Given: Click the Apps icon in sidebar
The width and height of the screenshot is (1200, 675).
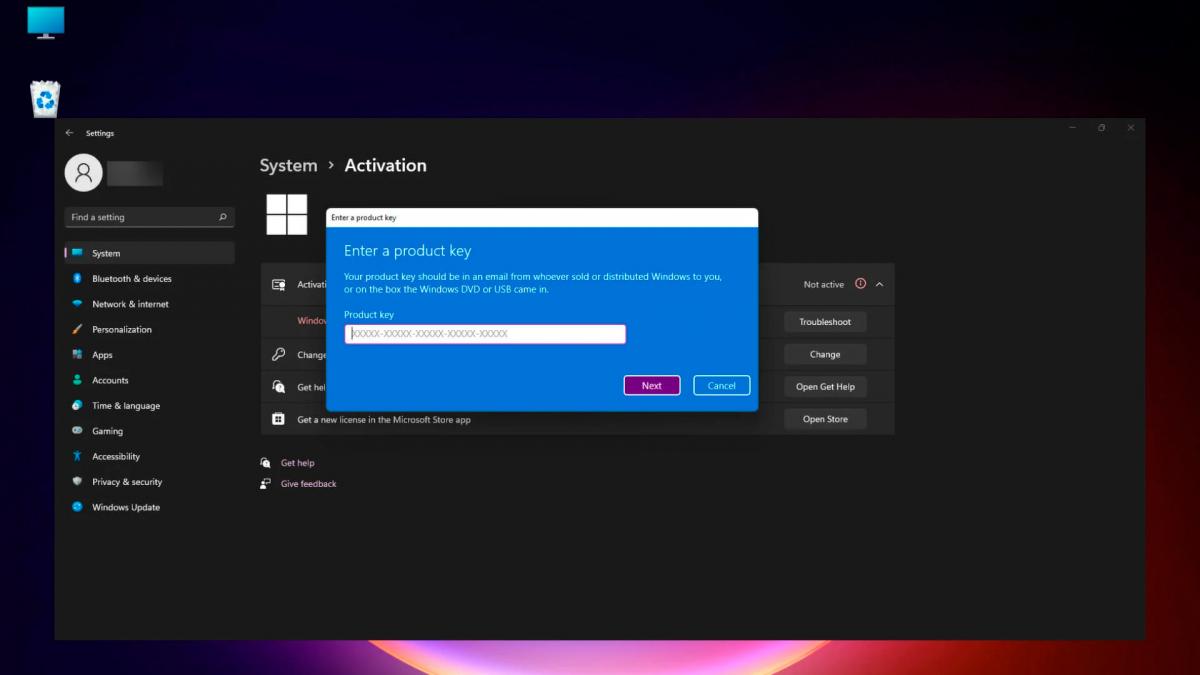Looking at the screenshot, I should tap(77, 355).
